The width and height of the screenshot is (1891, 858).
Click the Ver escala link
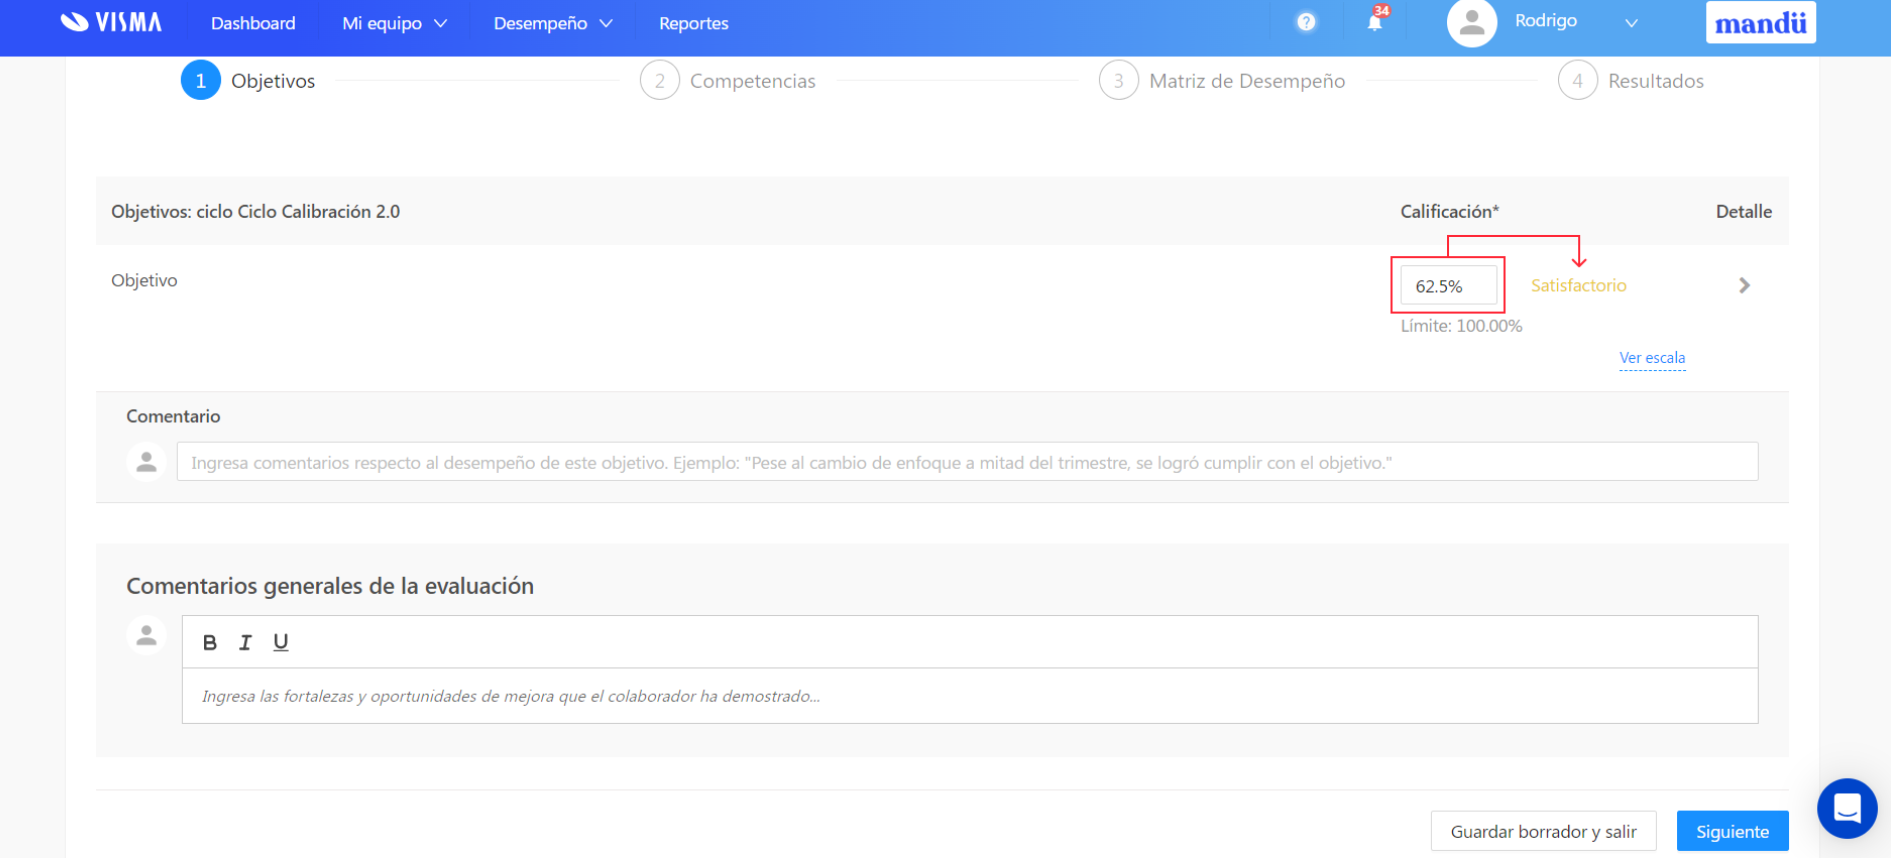click(1652, 358)
